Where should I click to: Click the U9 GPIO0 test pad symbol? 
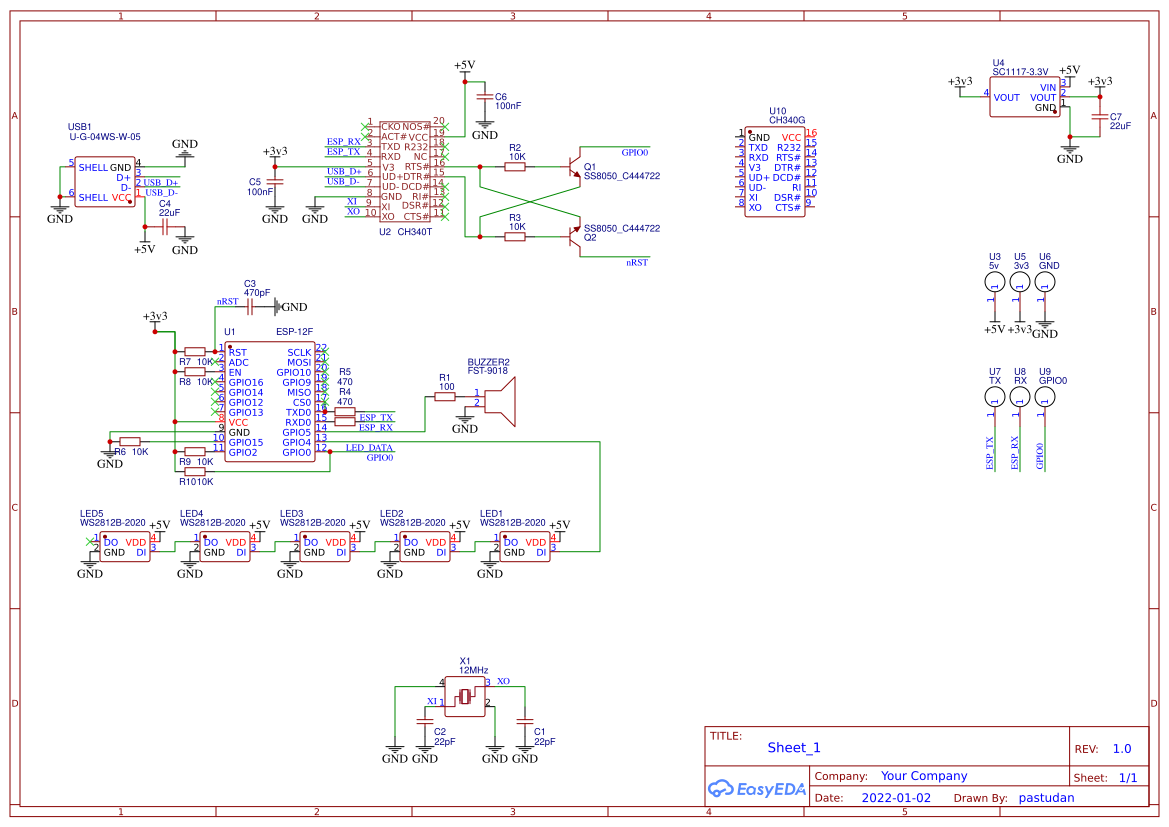click(1044, 397)
